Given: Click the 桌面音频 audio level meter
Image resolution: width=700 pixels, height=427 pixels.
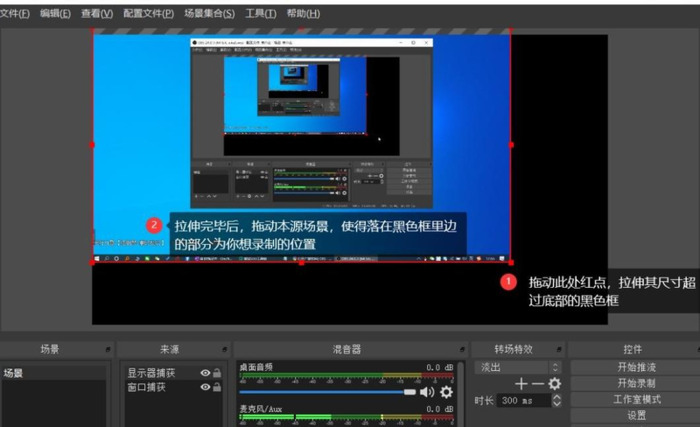Looking at the screenshot, I should (347, 375).
